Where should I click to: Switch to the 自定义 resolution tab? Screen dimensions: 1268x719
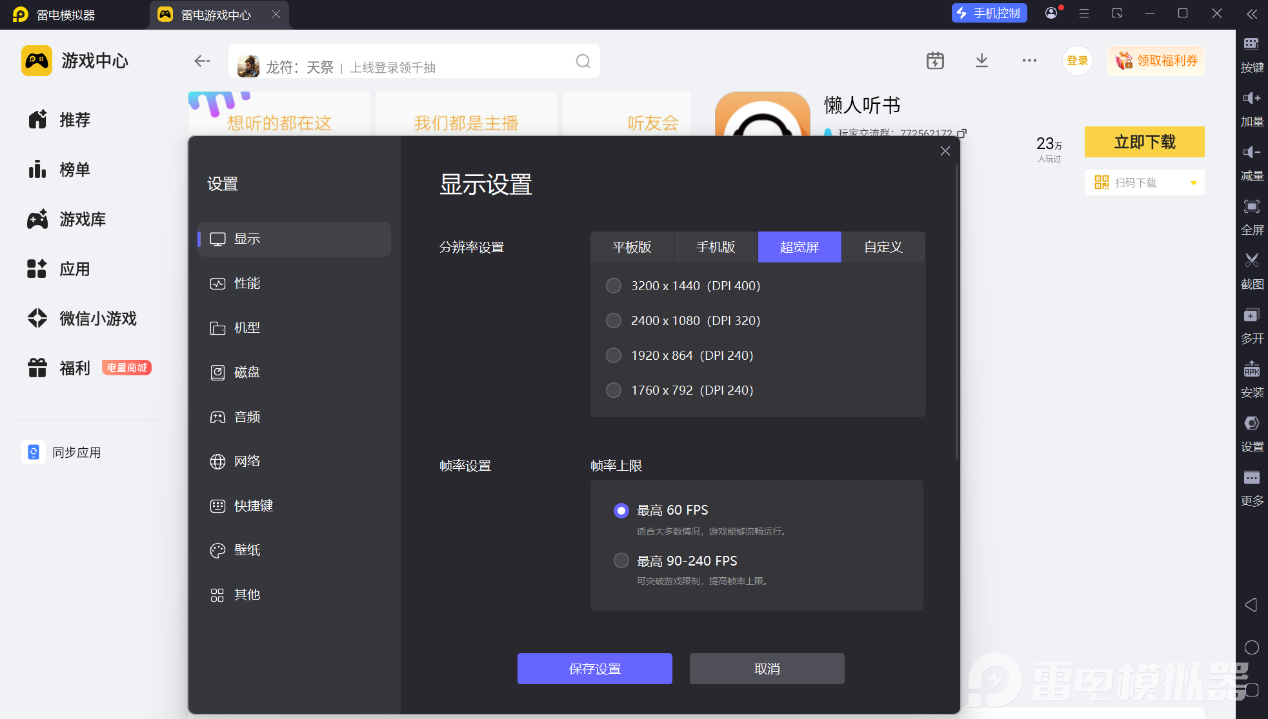(x=883, y=247)
